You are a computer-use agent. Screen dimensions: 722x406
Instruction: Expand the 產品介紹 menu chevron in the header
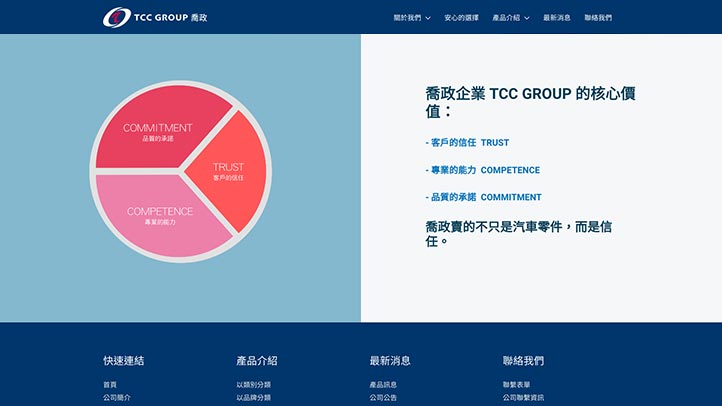[527, 18]
